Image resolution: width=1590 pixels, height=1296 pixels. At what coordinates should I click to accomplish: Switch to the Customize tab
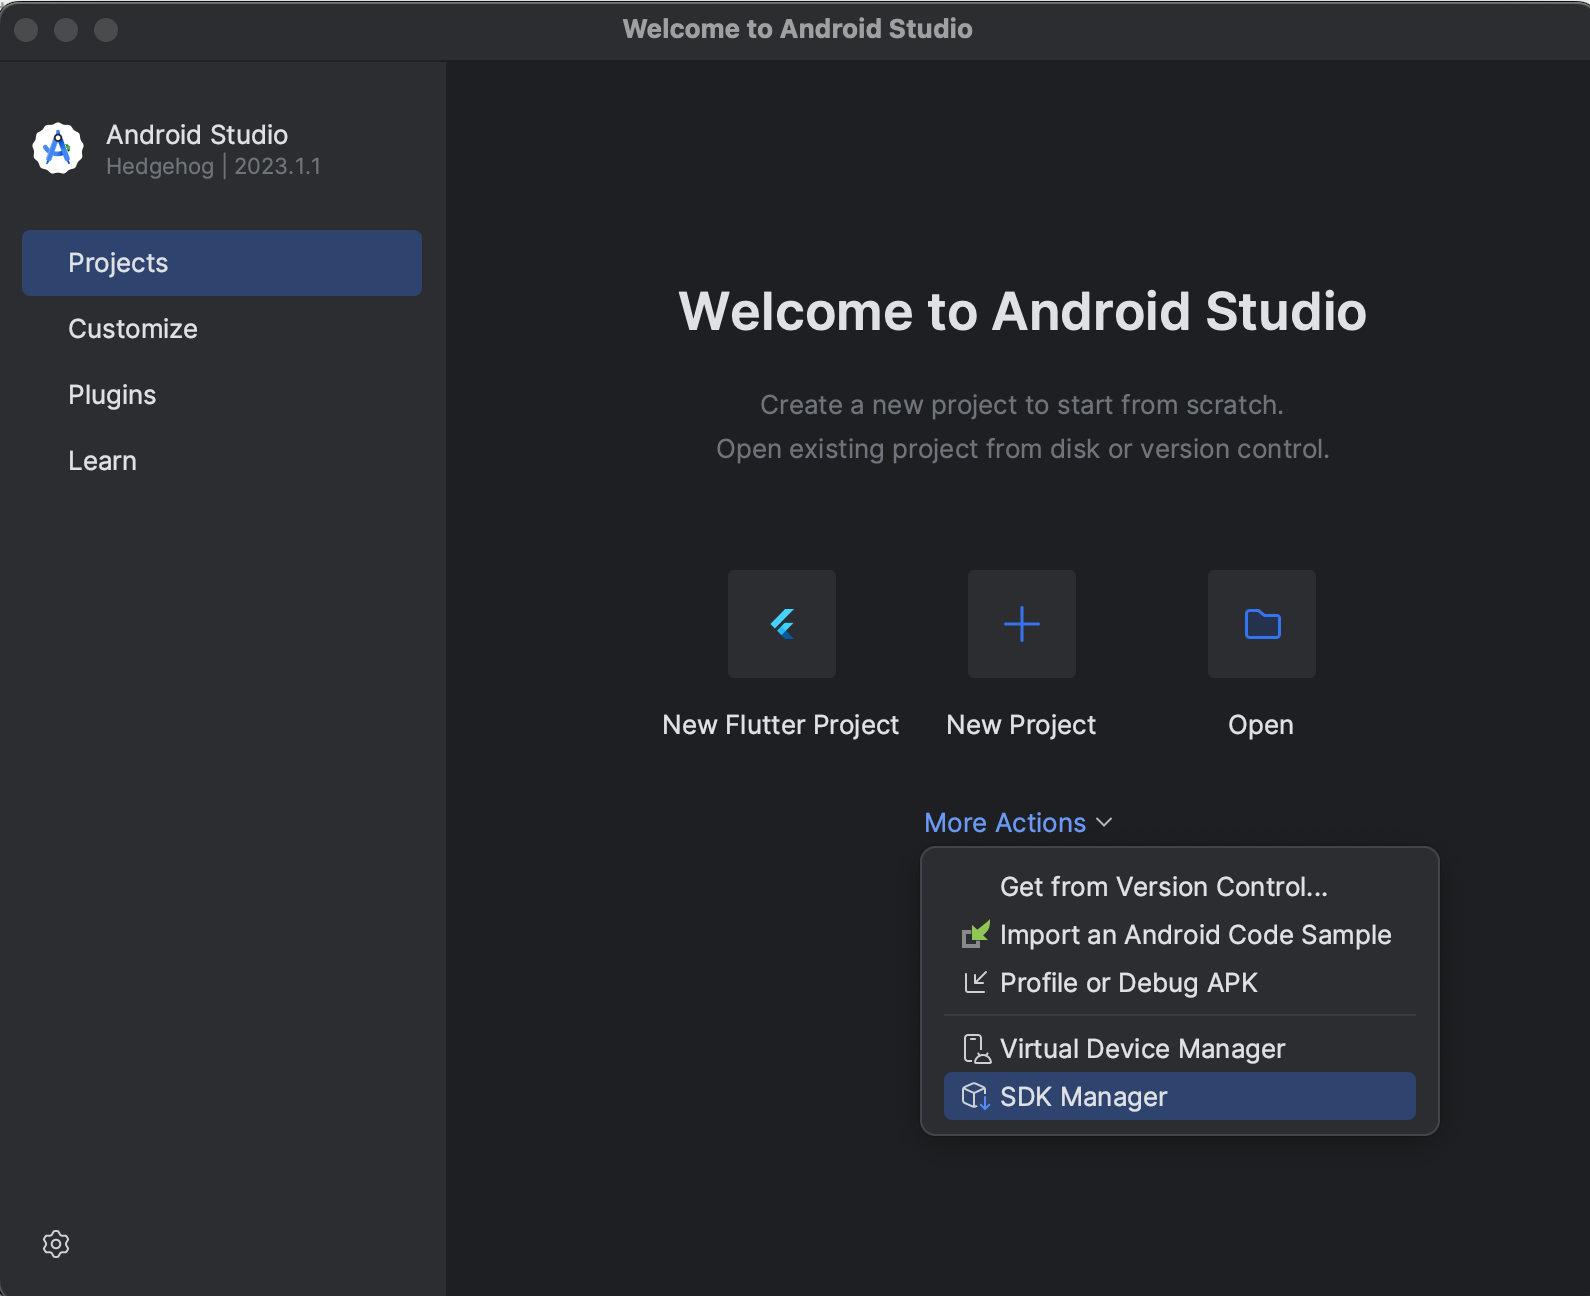(222, 329)
